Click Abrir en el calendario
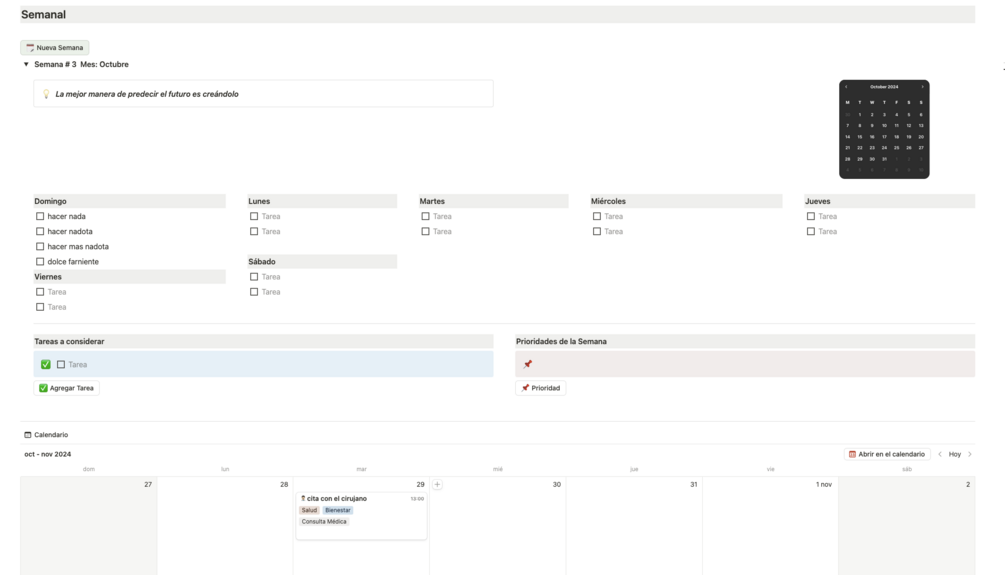This screenshot has width=1005, height=575. coord(887,454)
